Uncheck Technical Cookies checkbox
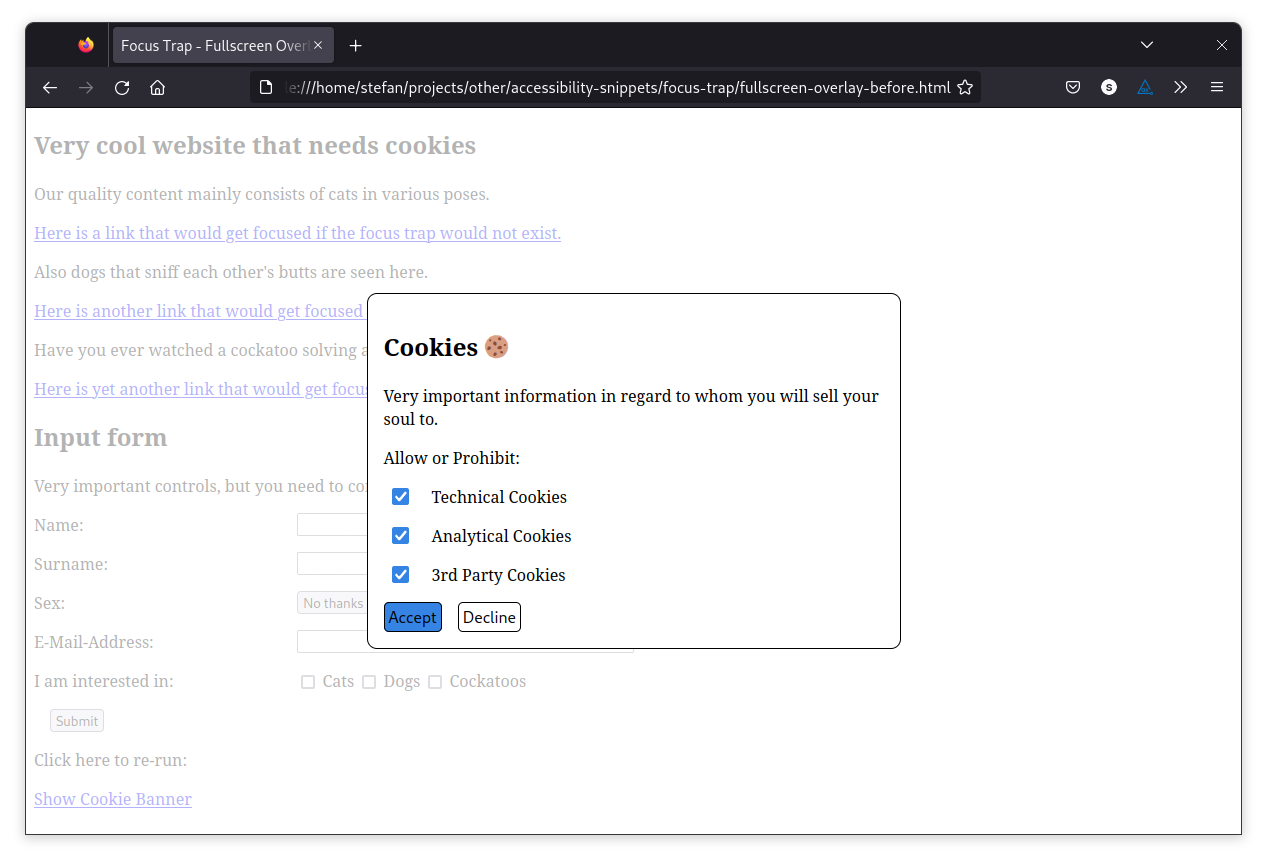 [401, 497]
